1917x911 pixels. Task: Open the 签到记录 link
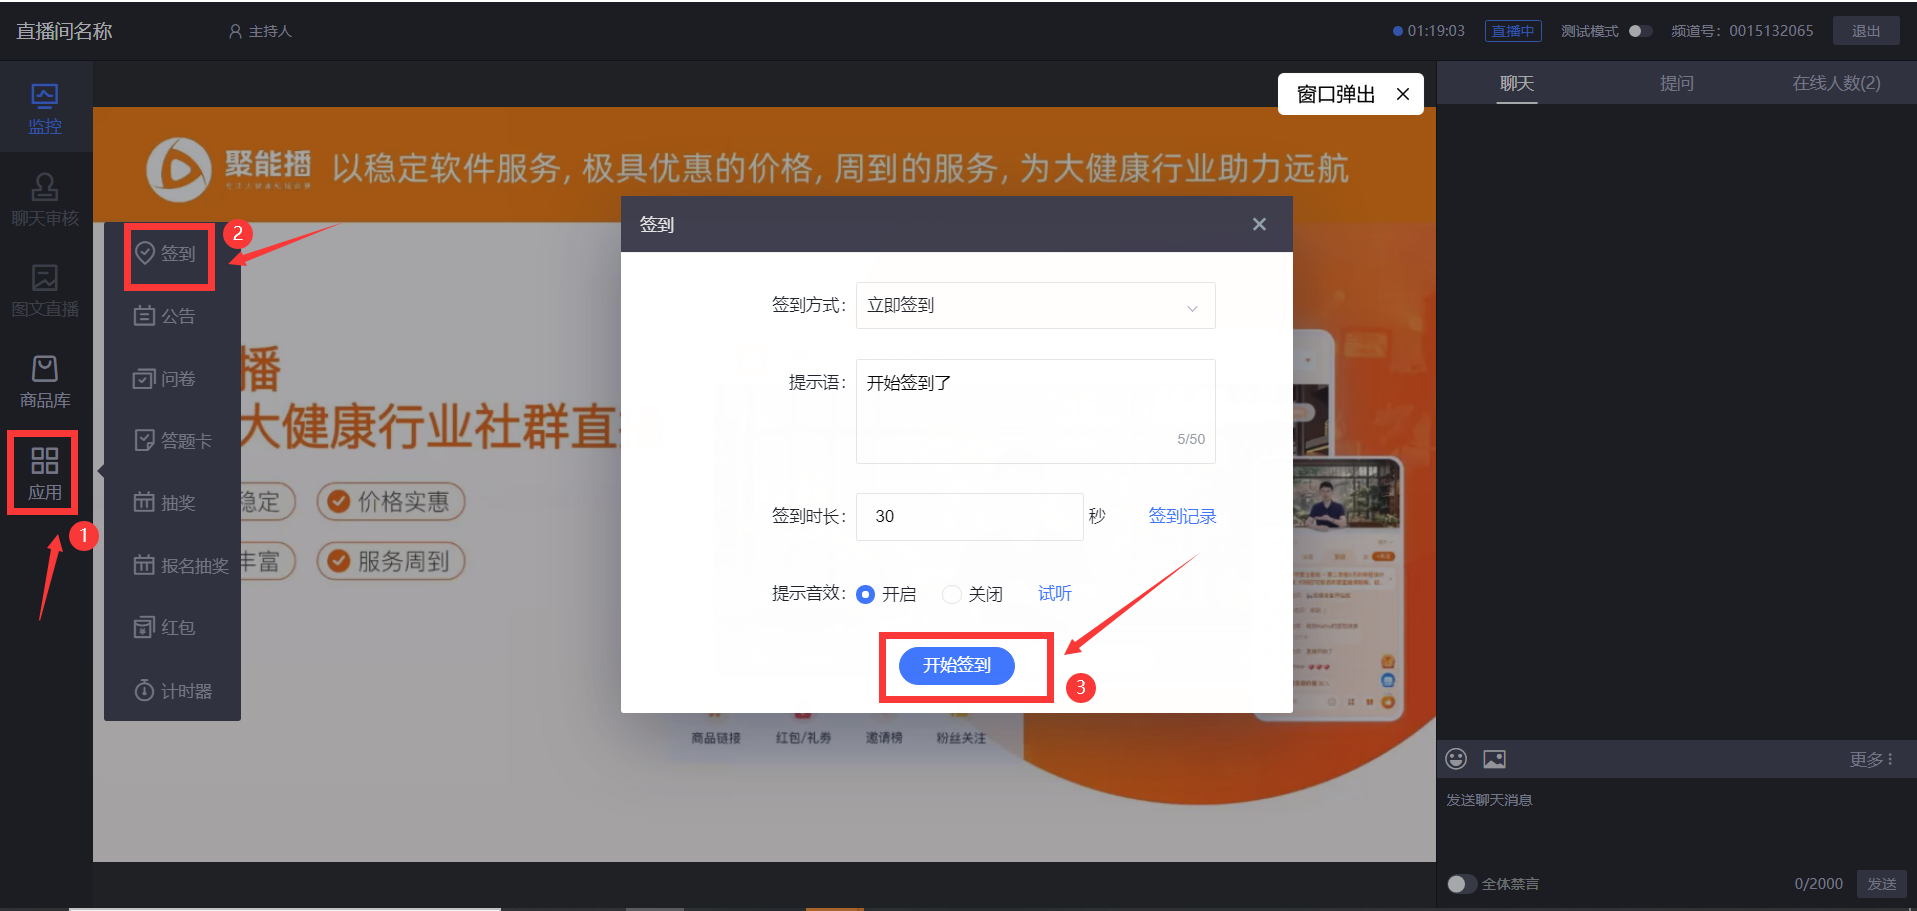[1182, 516]
